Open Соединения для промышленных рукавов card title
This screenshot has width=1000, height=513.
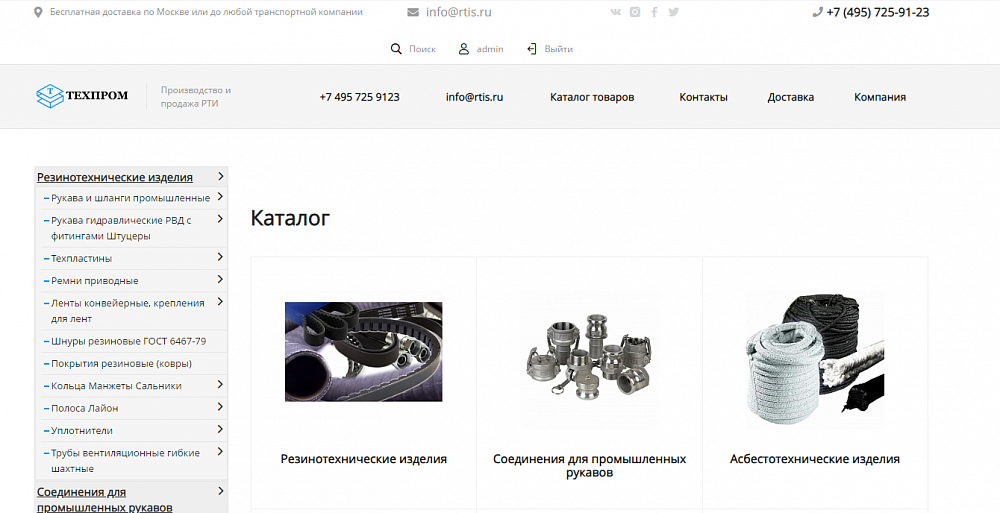589,466
